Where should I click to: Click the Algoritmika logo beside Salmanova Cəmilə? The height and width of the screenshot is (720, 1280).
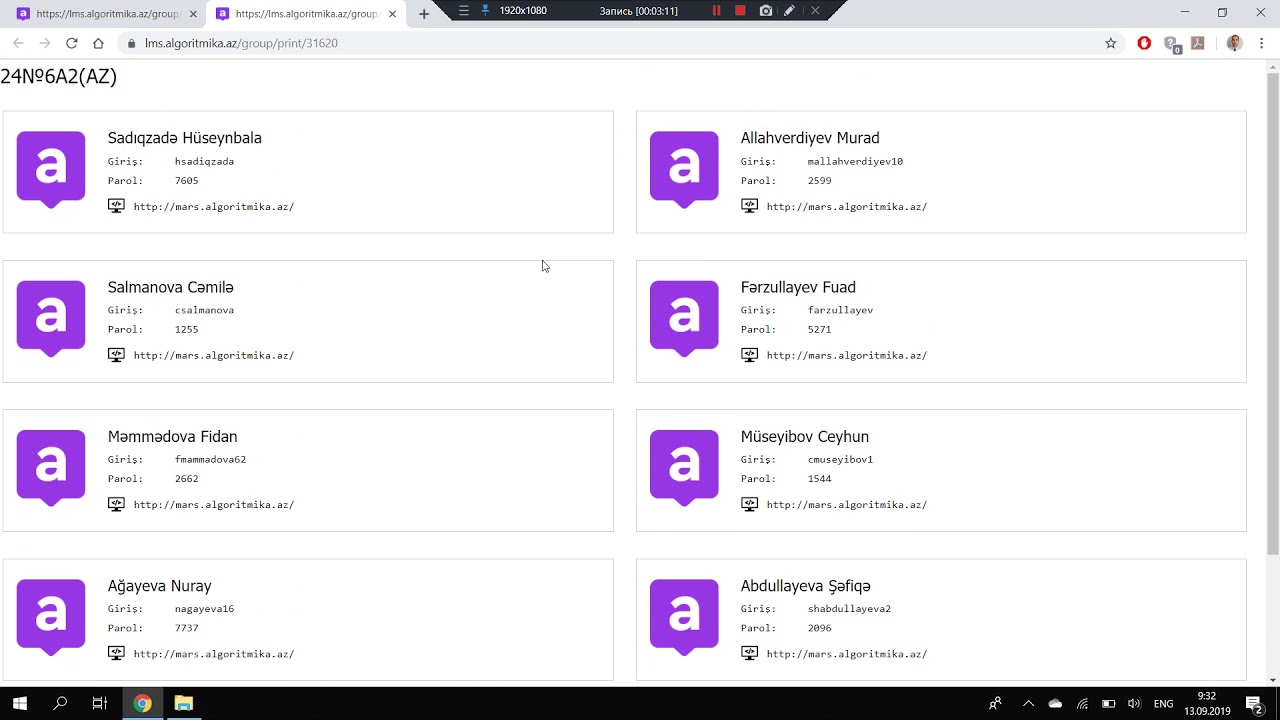[51, 318]
